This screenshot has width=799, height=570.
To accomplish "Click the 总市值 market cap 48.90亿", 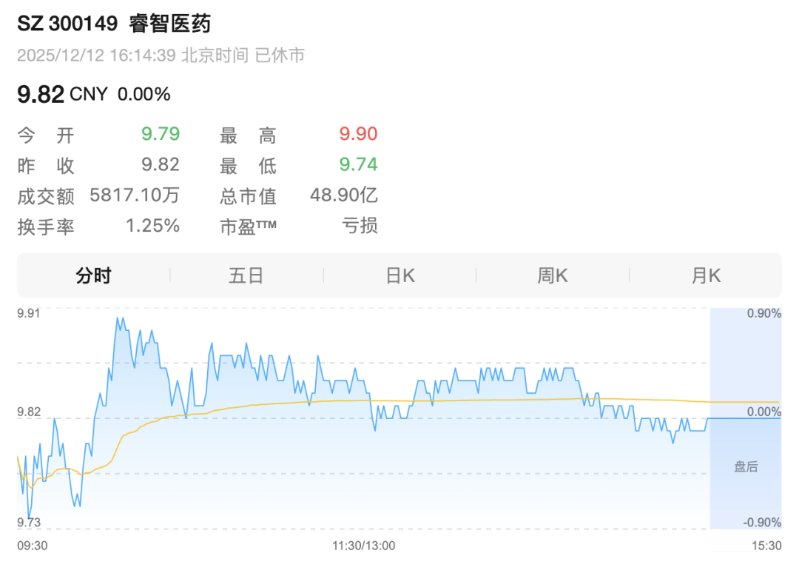I will [x=343, y=196].
